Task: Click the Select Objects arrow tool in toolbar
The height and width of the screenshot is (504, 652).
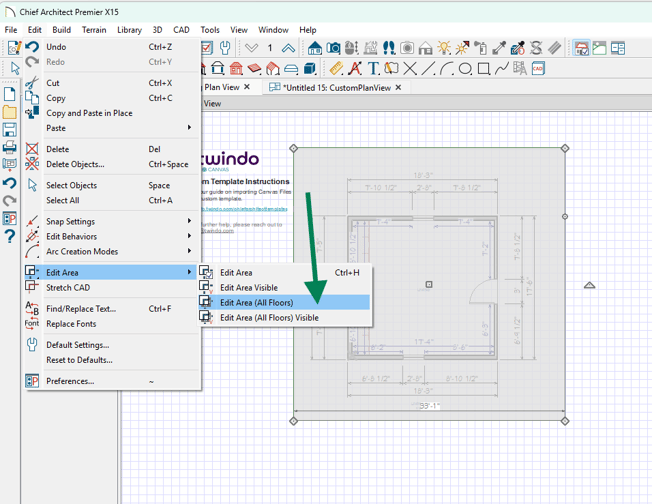Action: tap(15, 68)
